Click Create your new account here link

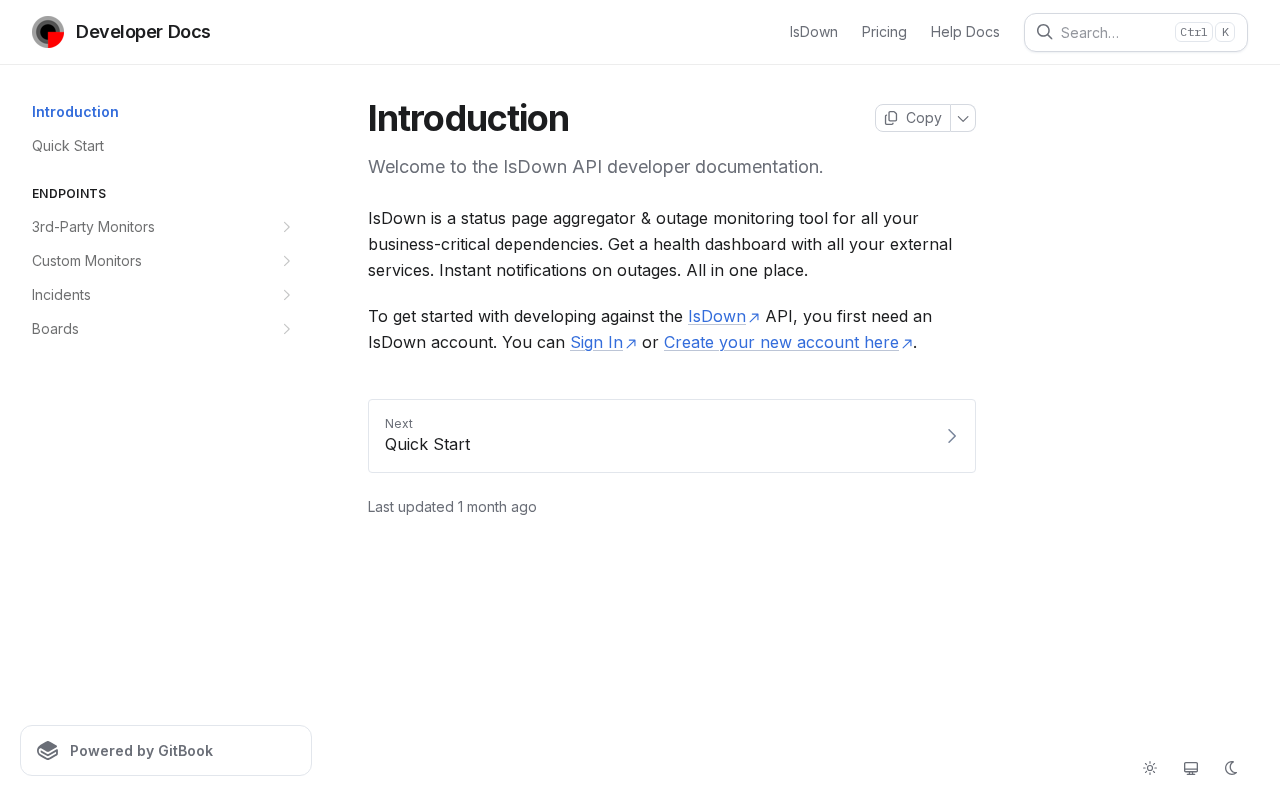pyautogui.click(x=781, y=343)
